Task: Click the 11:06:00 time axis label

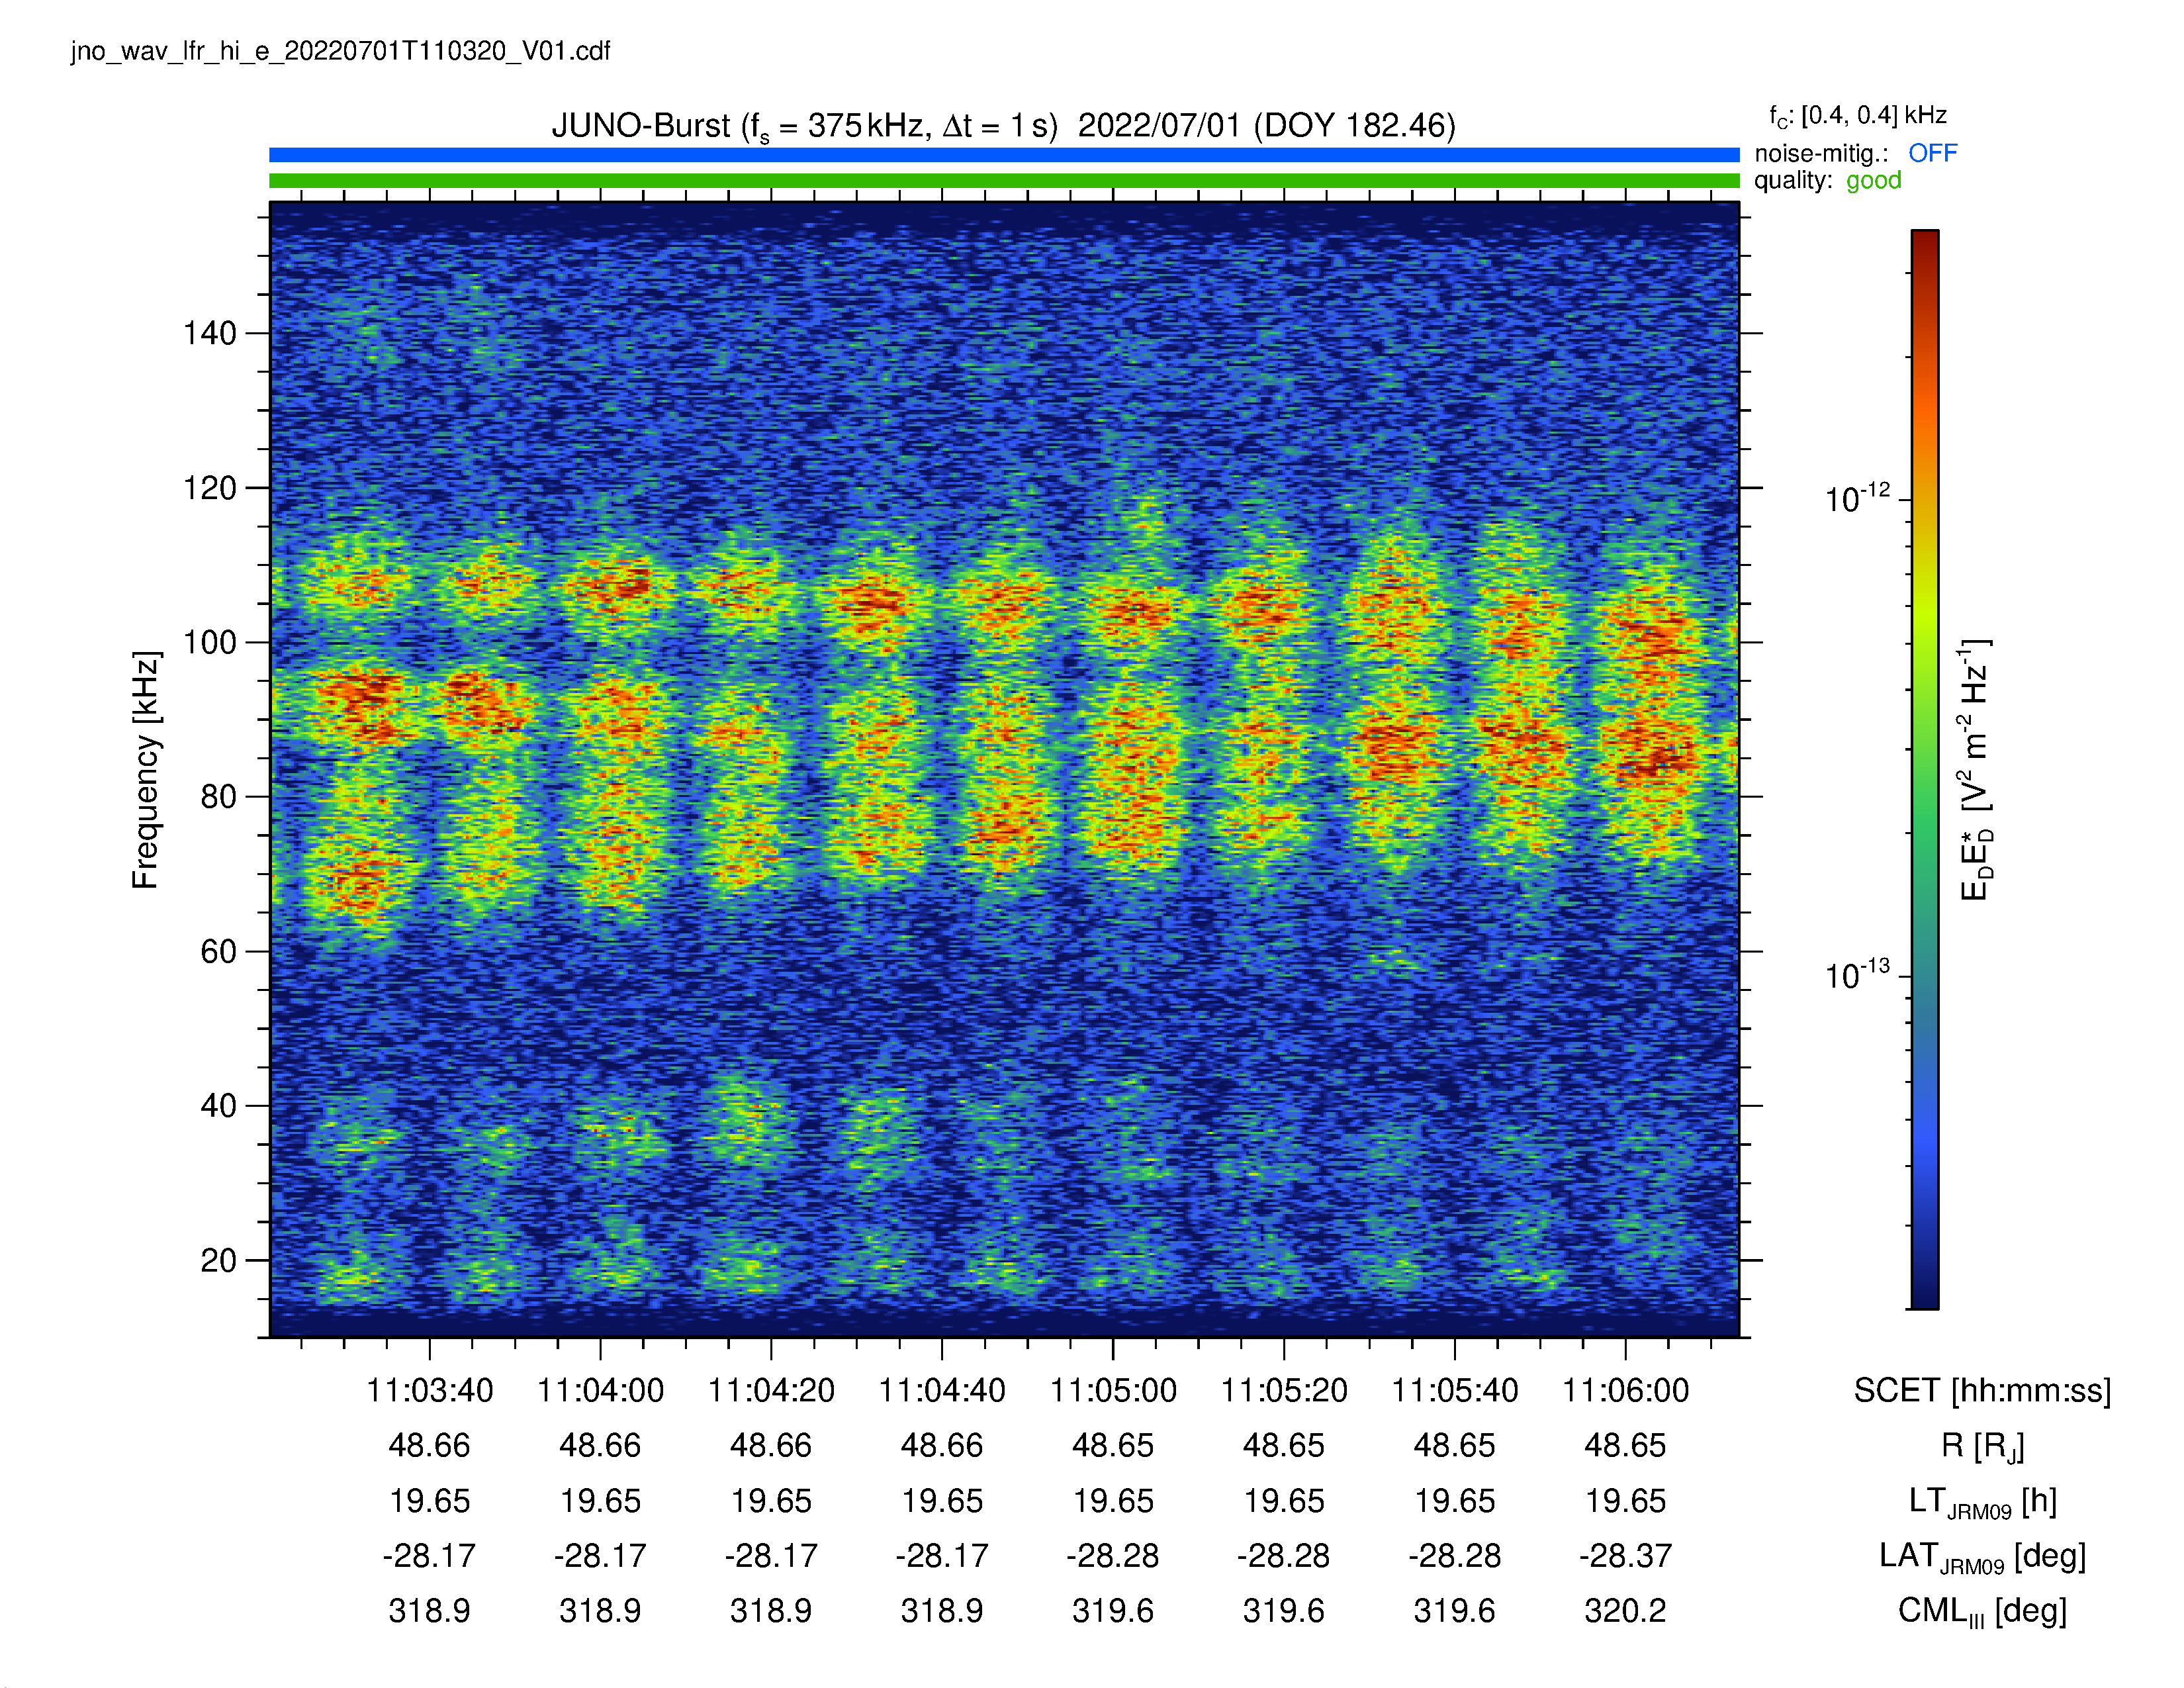Action: tap(1626, 1390)
